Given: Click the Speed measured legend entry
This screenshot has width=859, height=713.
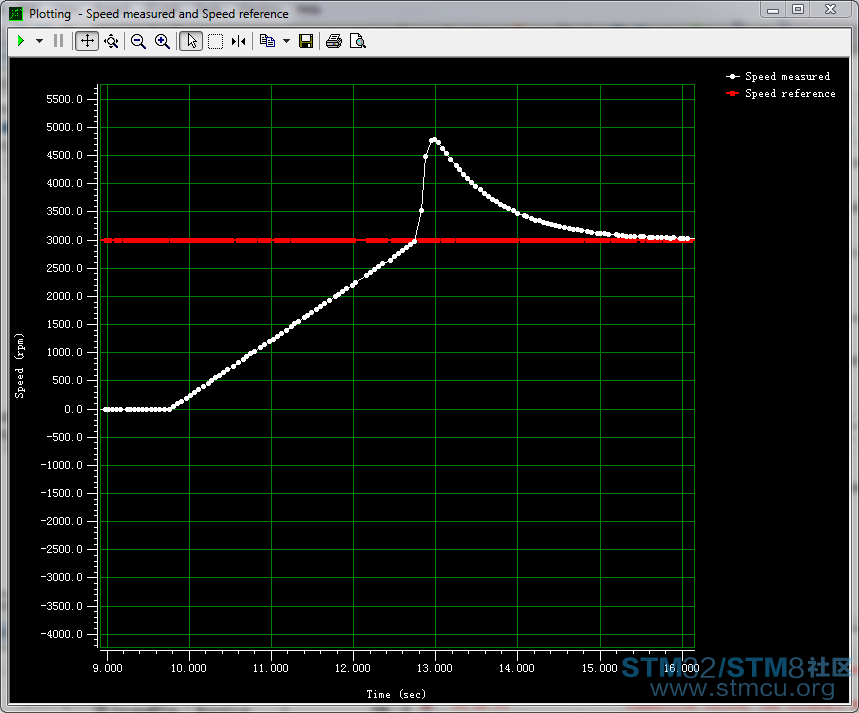Looking at the screenshot, I should 787,76.
